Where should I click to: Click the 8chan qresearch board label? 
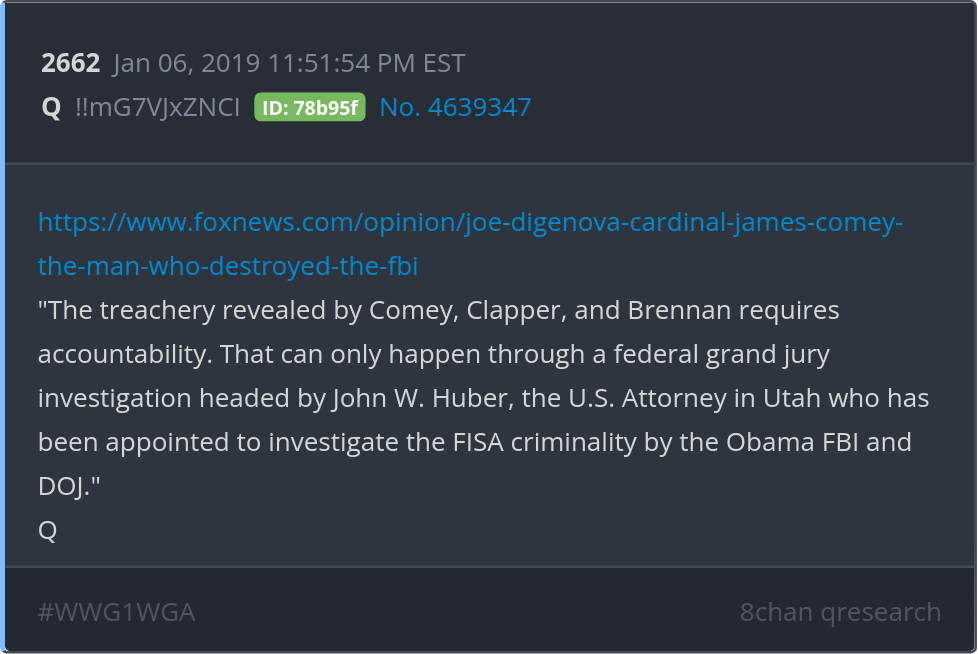840,612
